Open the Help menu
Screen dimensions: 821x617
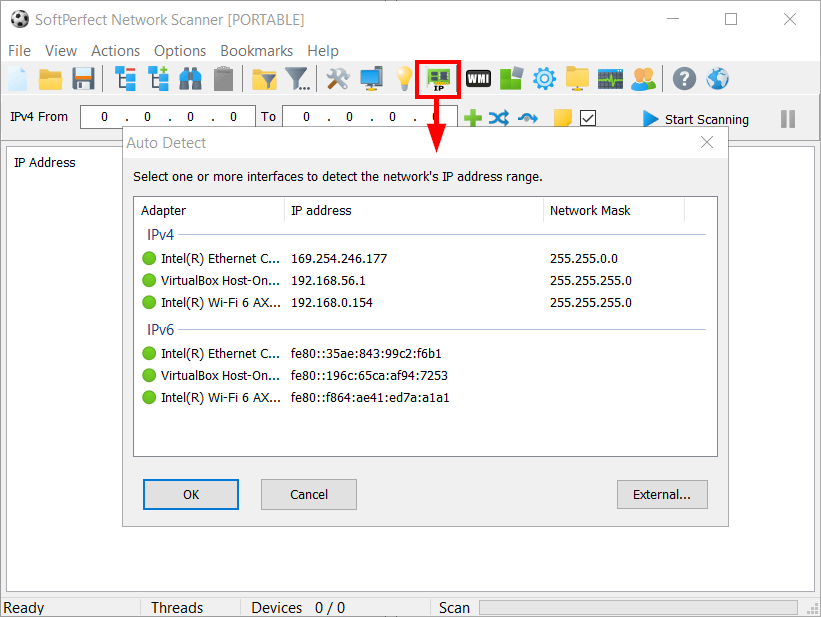click(x=323, y=51)
